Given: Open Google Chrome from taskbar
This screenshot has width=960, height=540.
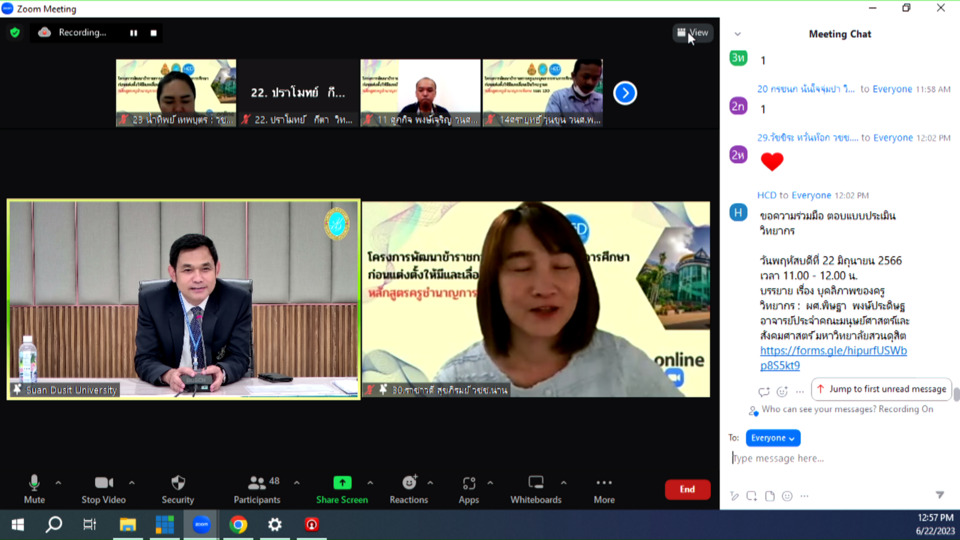Looking at the screenshot, I should click(238, 525).
